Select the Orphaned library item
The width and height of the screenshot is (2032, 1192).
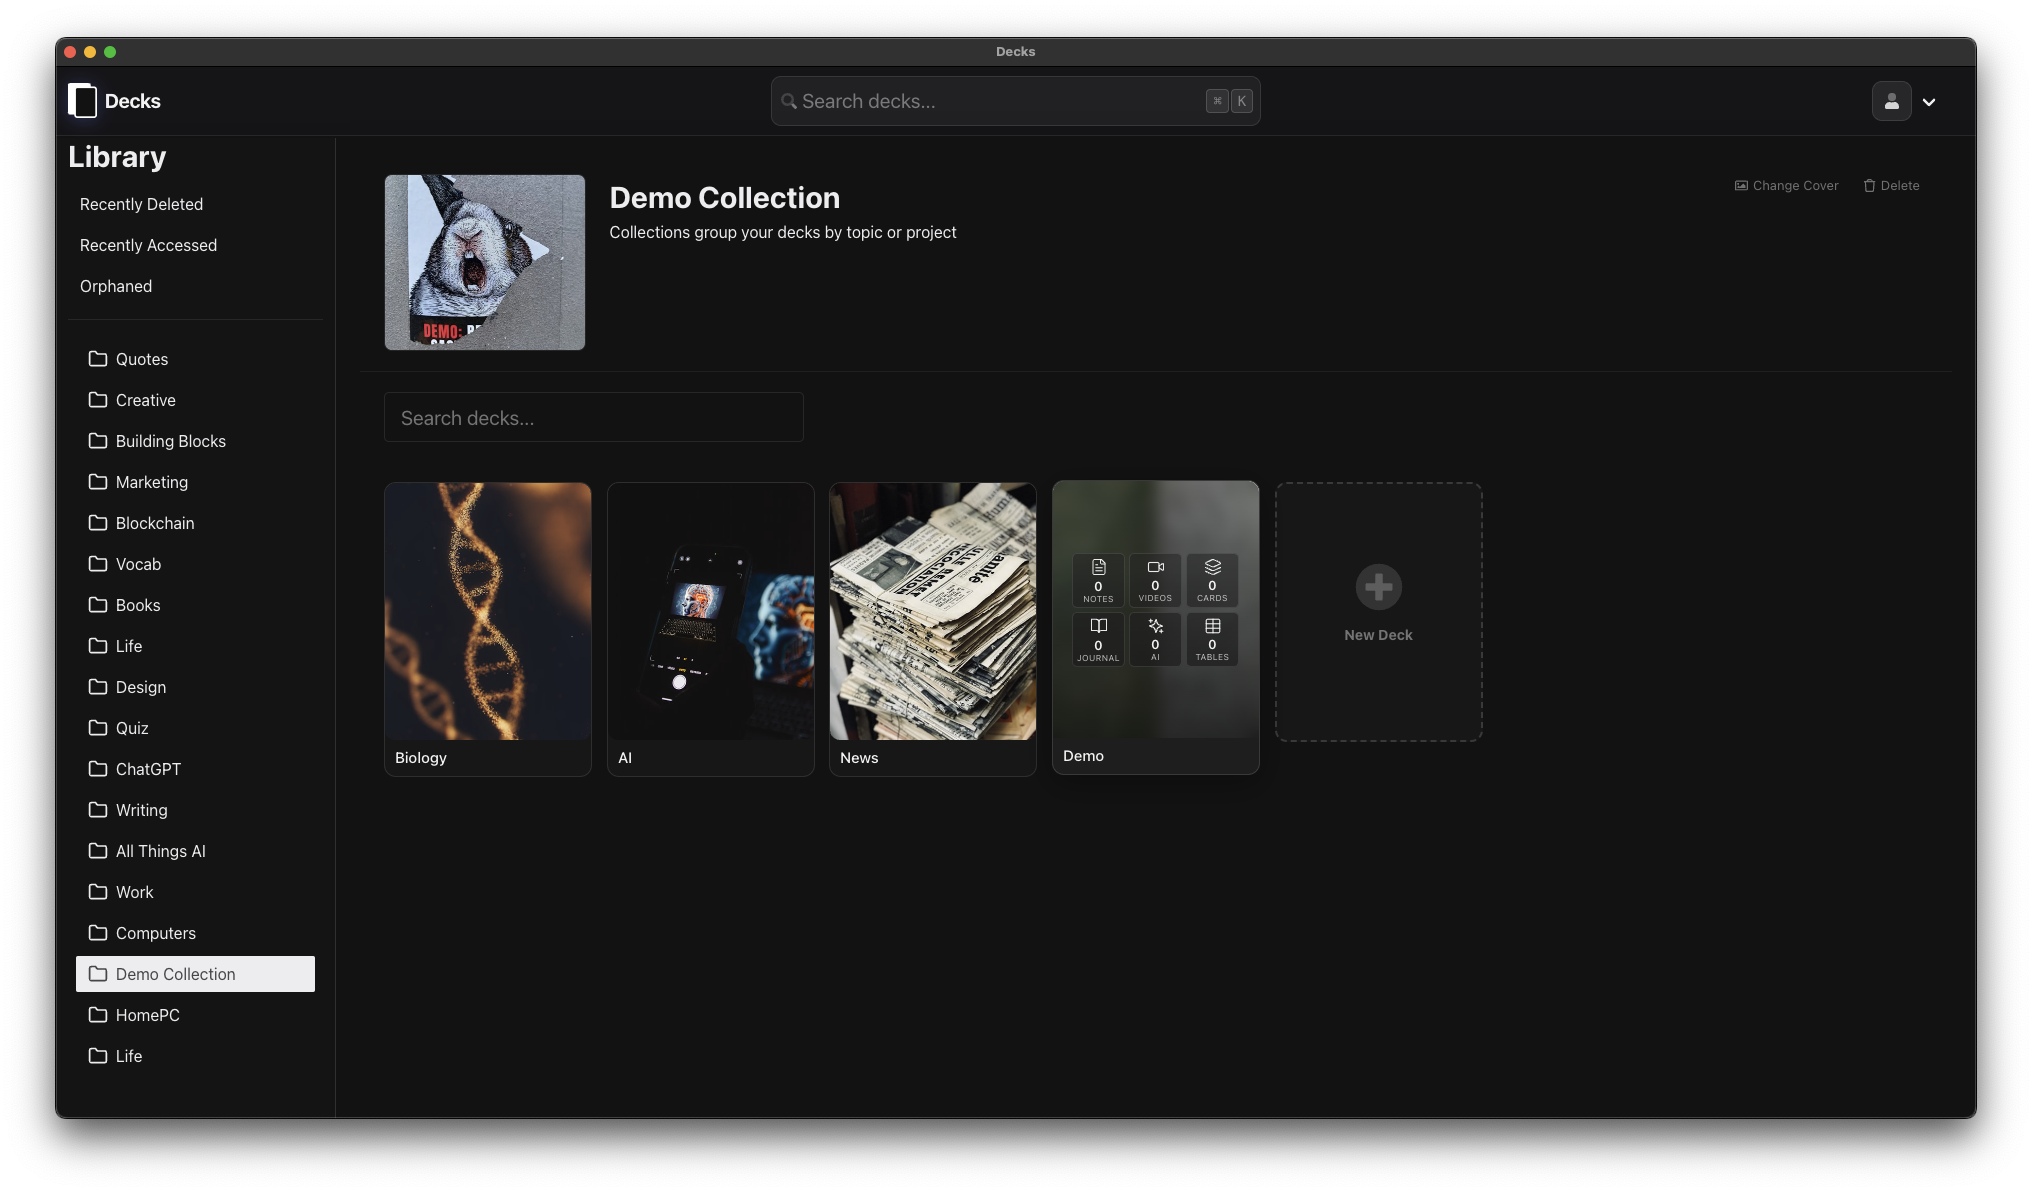pos(116,286)
